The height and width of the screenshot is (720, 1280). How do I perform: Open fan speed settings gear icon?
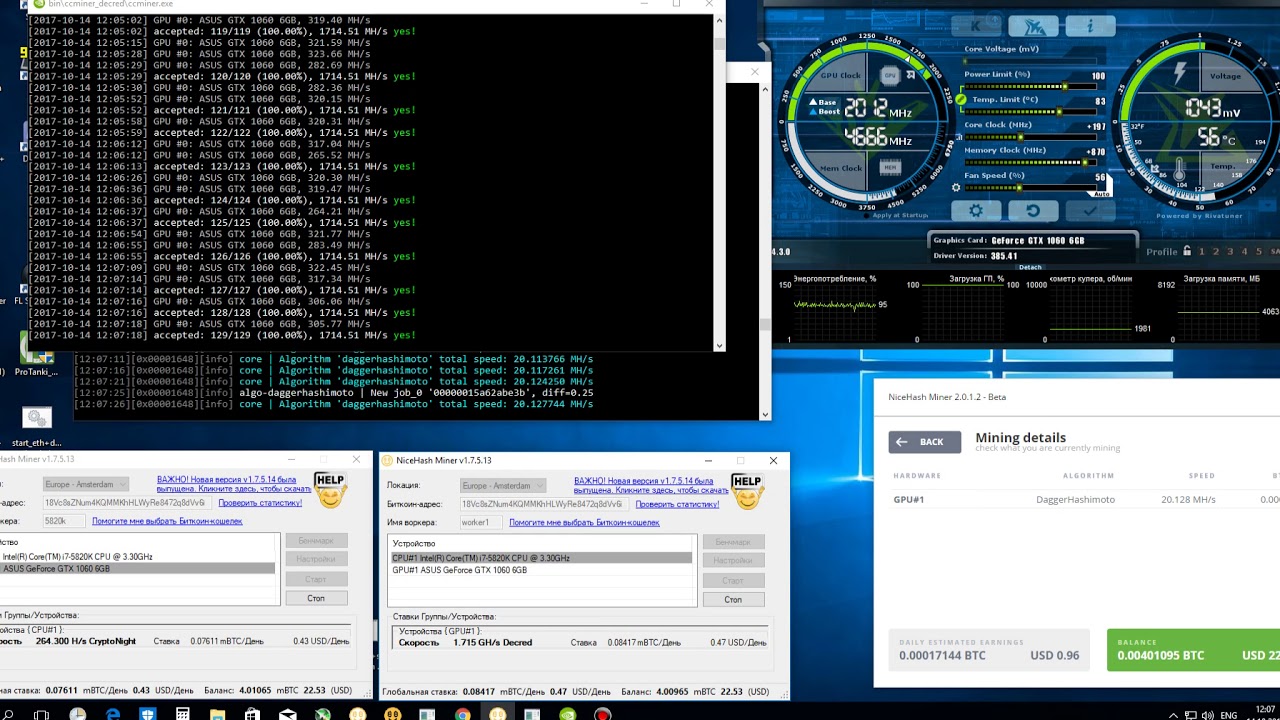(x=956, y=187)
